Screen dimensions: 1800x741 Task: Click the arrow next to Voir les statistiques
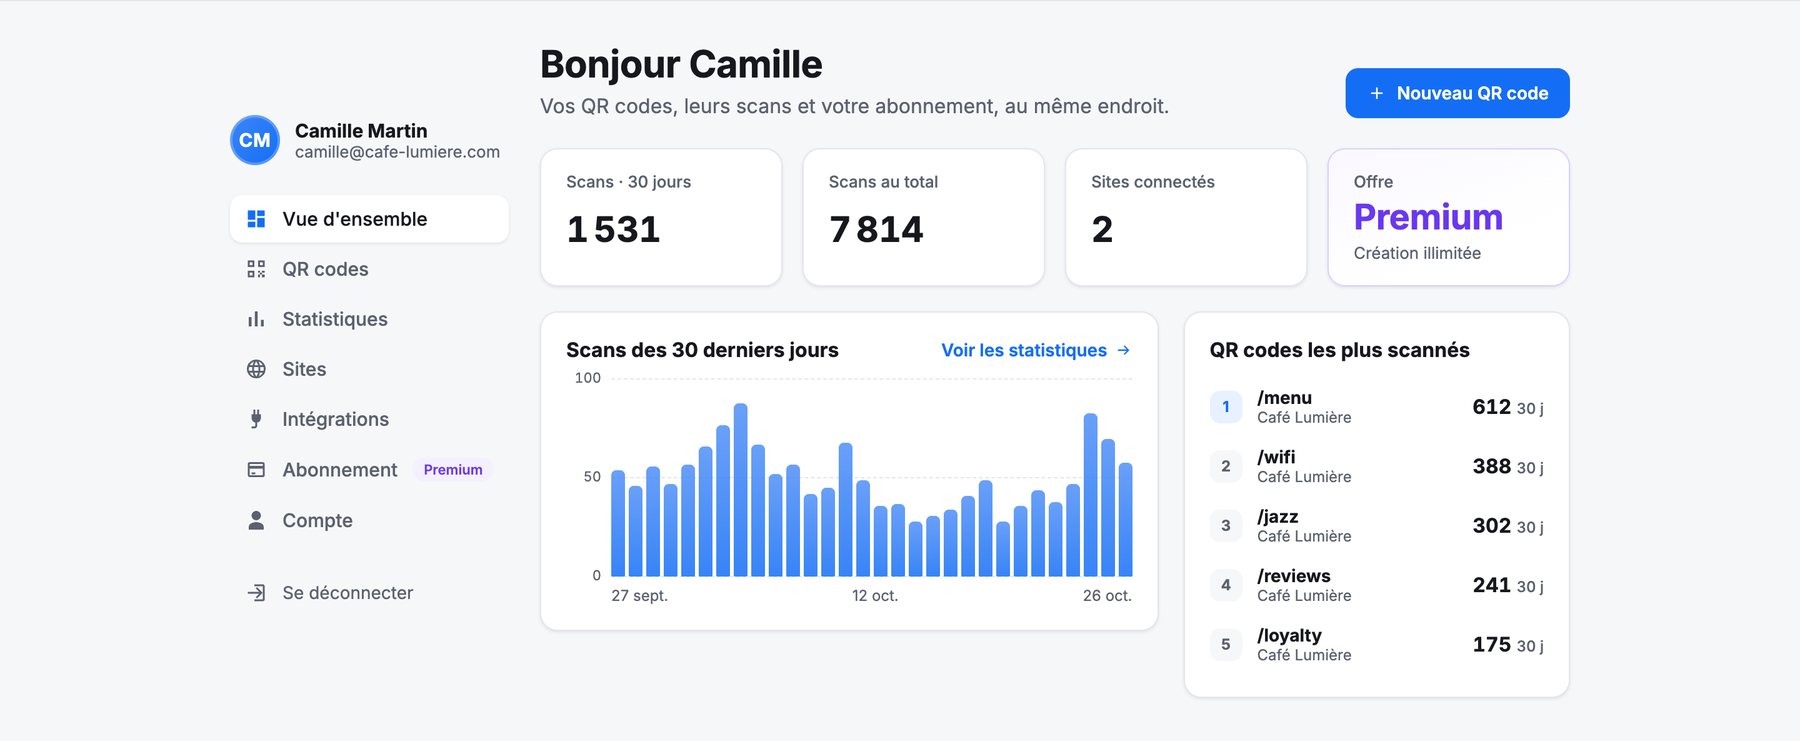tap(1123, 350)
